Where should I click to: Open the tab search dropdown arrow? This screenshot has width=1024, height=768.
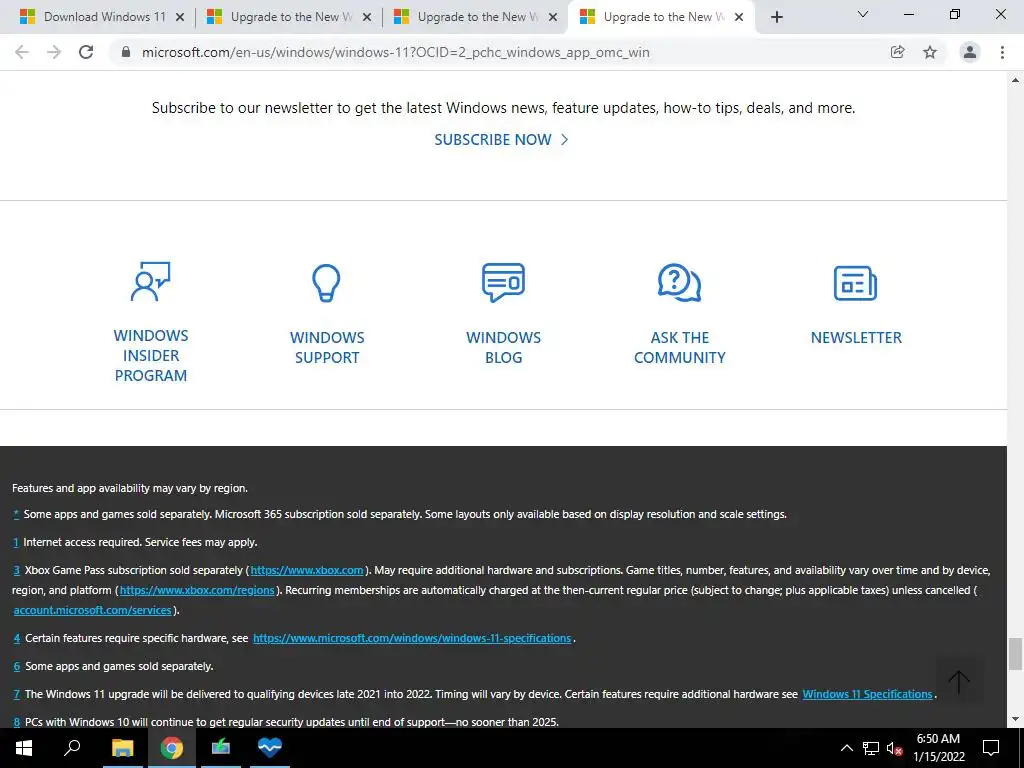[x=863, y=14]
